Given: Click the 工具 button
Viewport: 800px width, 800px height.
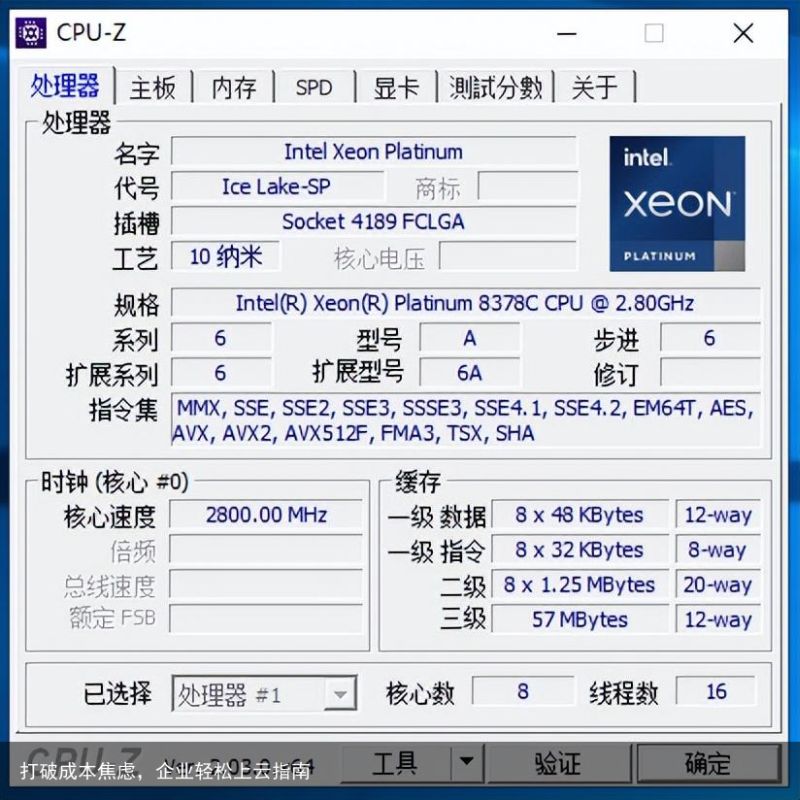Looking at the screenshot, I should click(x=396, y=762).
